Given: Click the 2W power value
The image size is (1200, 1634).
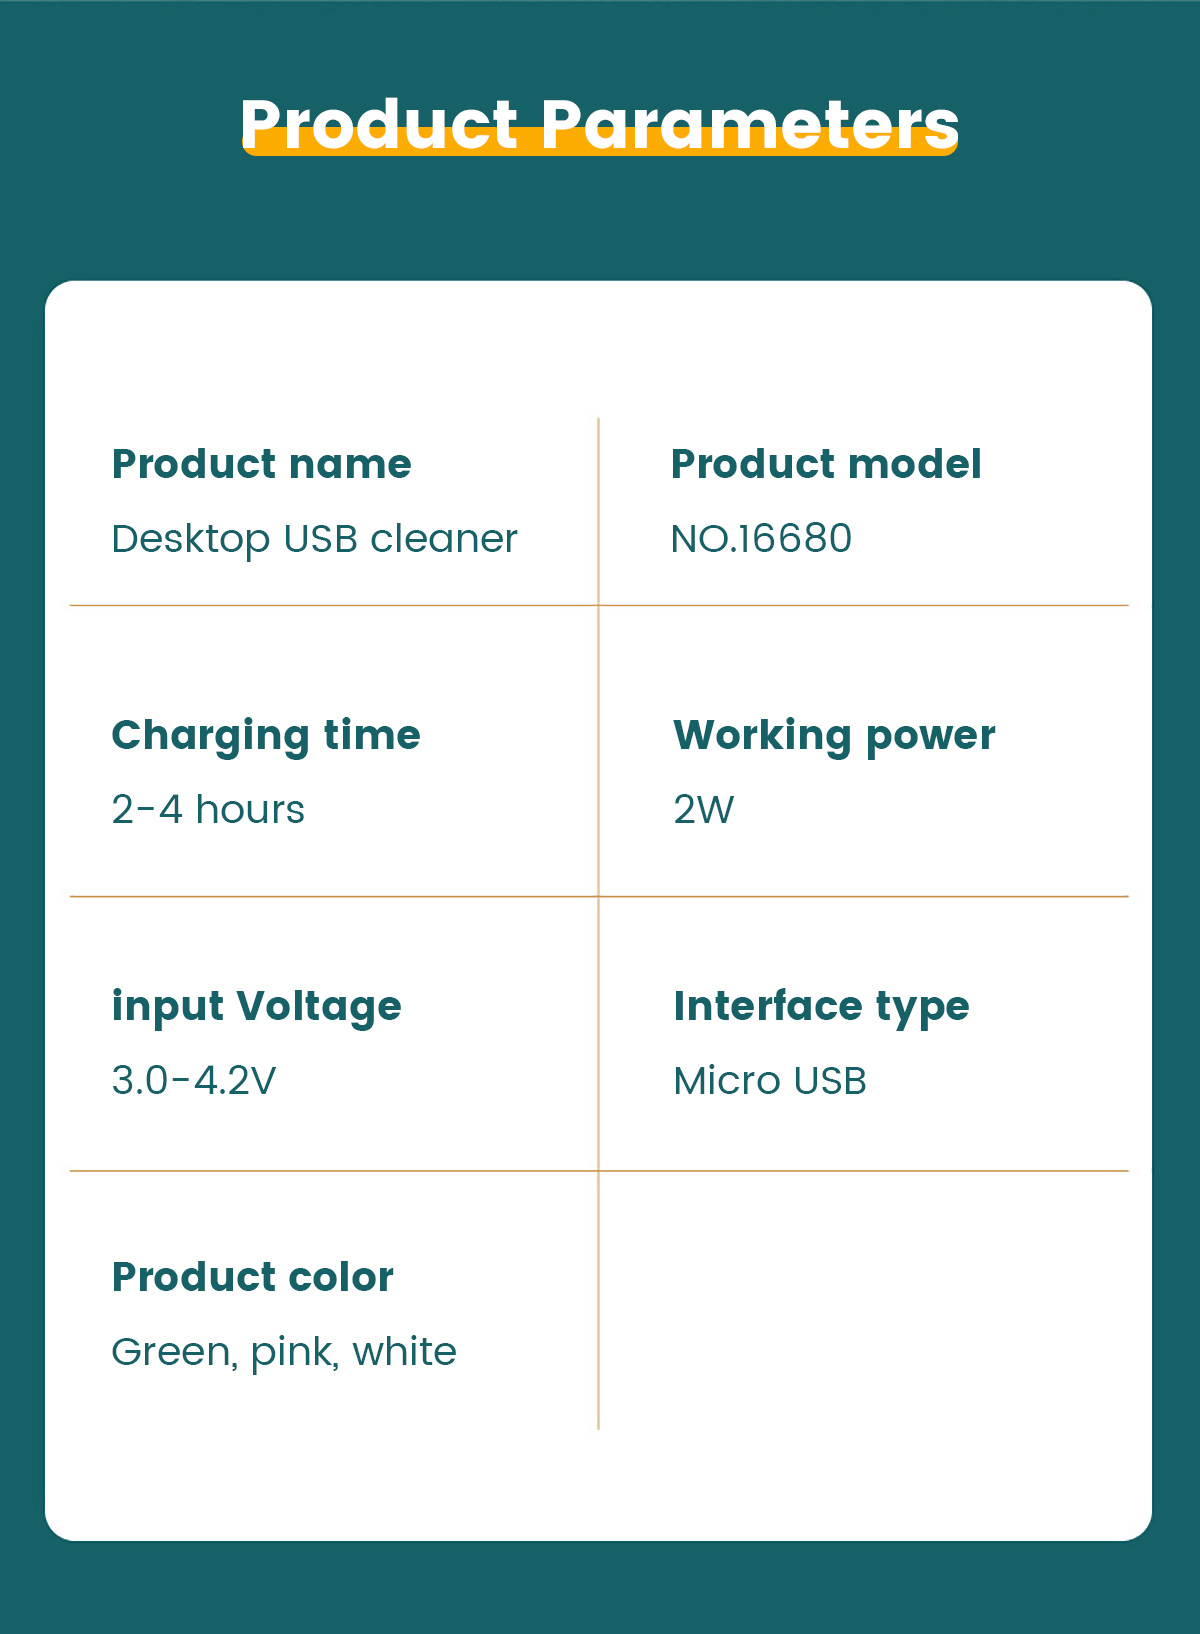Looking at the screenshot, I should coord(704,809).
